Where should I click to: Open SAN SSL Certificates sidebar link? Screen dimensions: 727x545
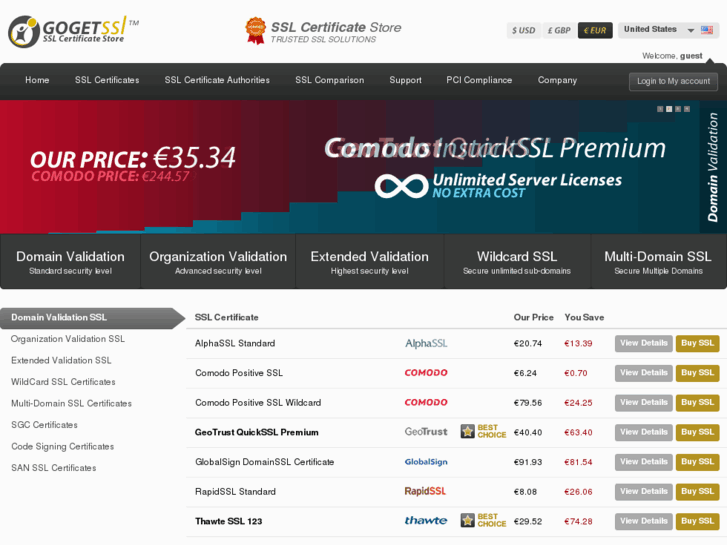[x=54, y=468]
